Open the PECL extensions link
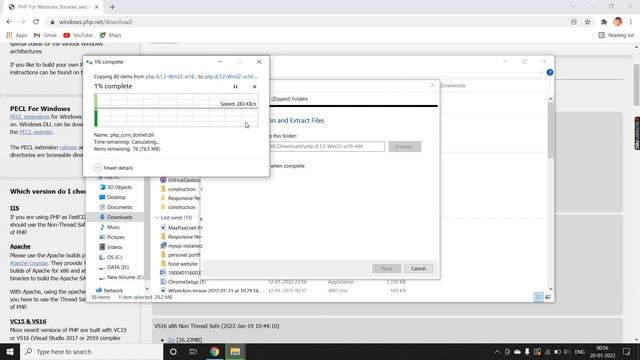Screen dimensions: 640x360 tap(30, 117)
